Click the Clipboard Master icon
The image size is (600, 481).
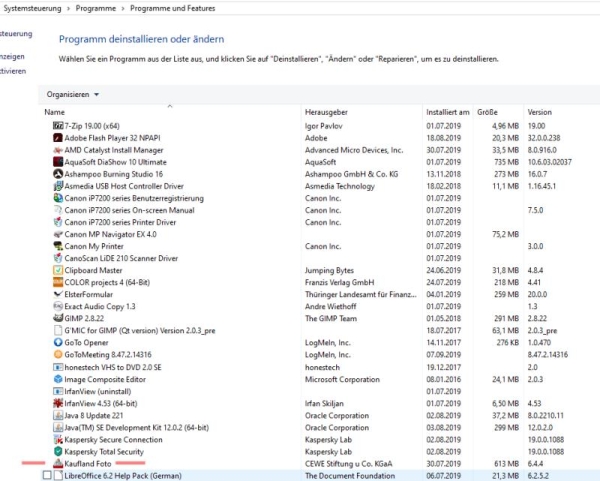coord(57,270)
